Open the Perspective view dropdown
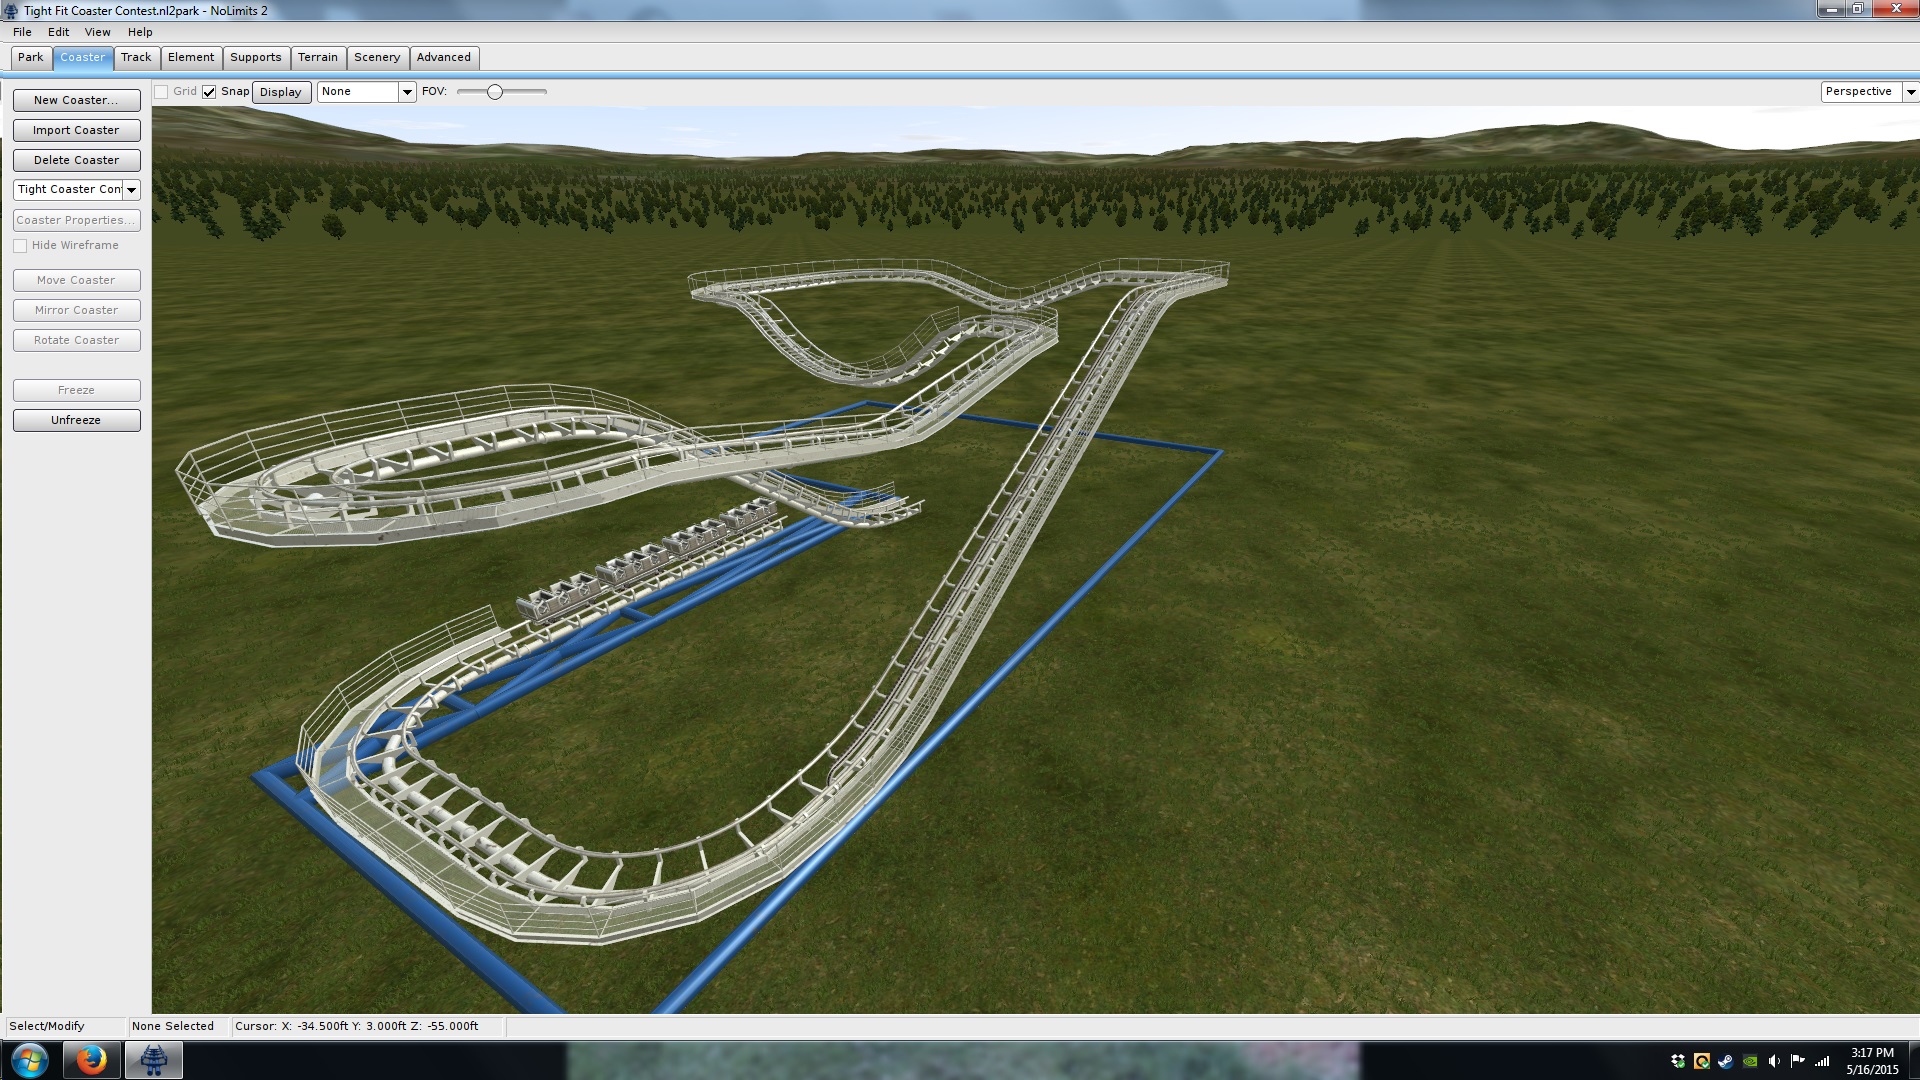The width and height of the screenshot is (1920, 1080). [x=1910, y=92]
